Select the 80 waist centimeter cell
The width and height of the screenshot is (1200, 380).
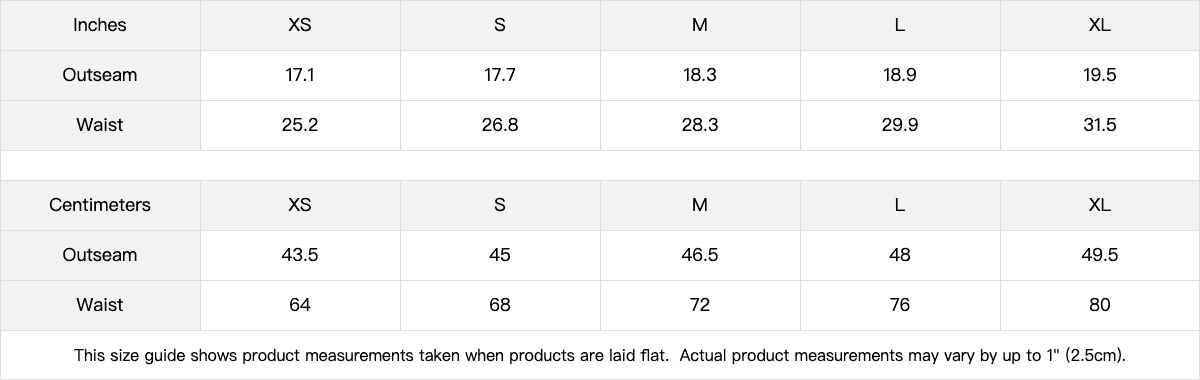pos(1100,305)
